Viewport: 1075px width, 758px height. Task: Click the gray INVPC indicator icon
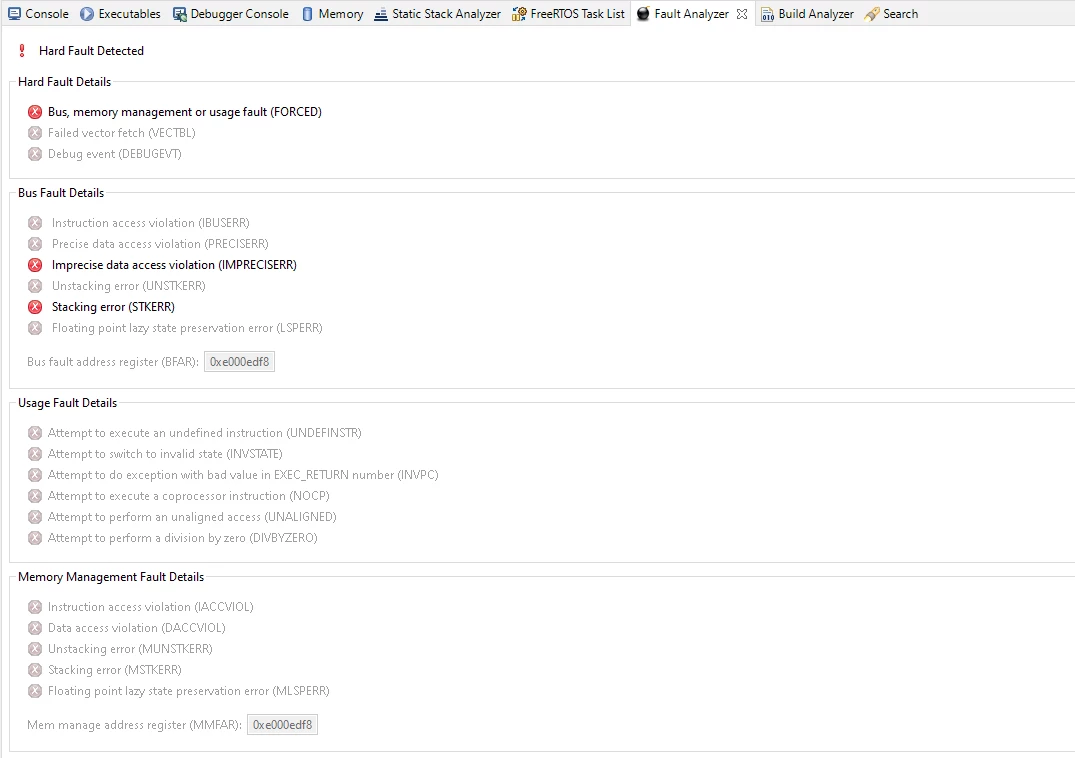35,475
